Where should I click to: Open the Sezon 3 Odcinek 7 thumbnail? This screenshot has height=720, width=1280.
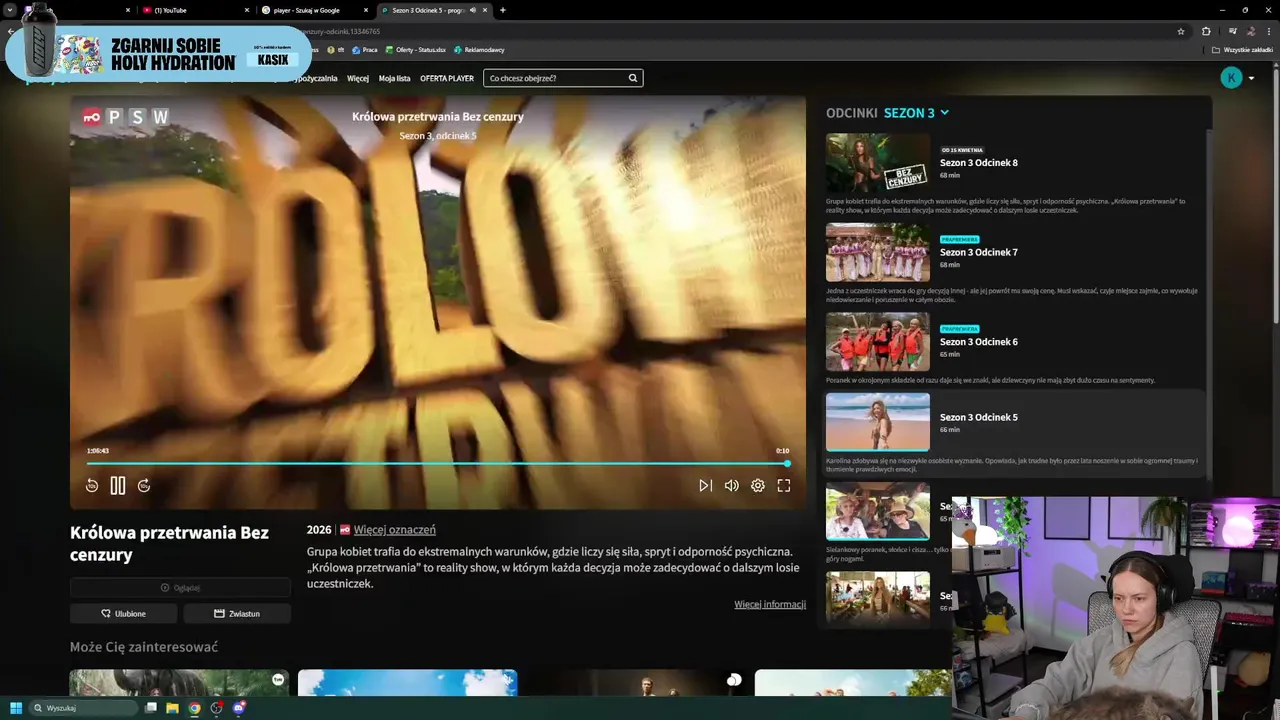[x=878, y=252]
